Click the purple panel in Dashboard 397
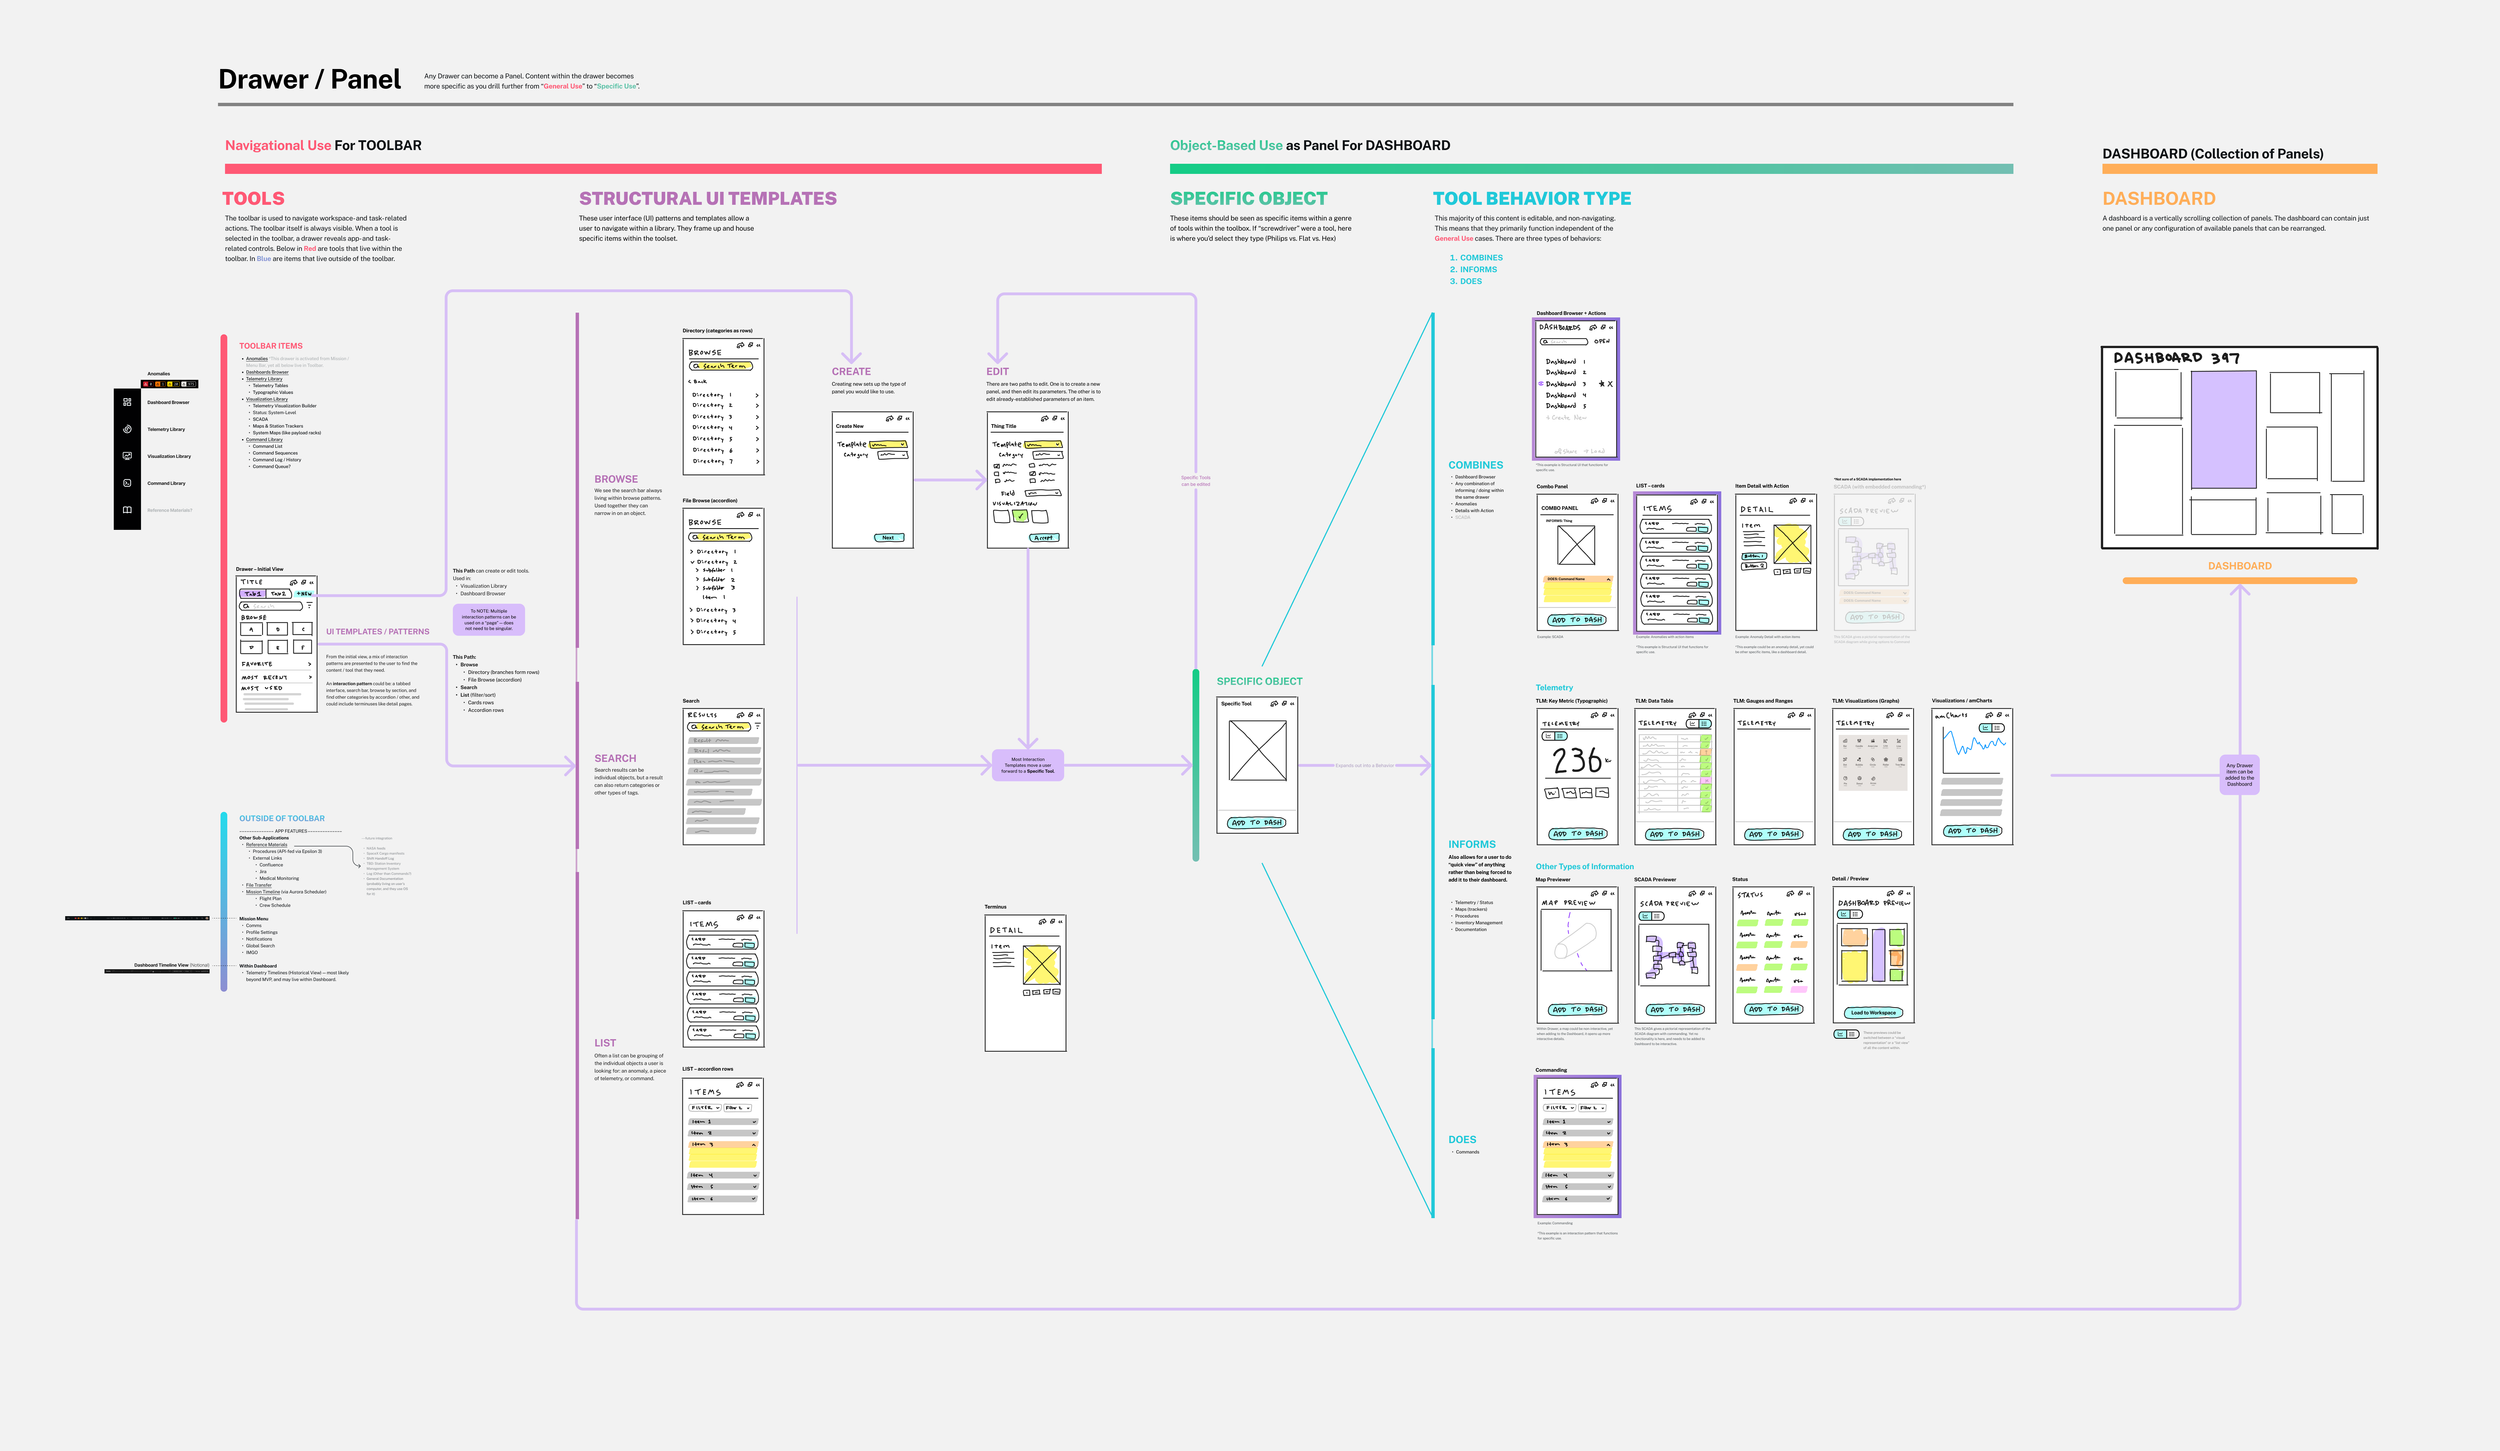 [2223, 429]
